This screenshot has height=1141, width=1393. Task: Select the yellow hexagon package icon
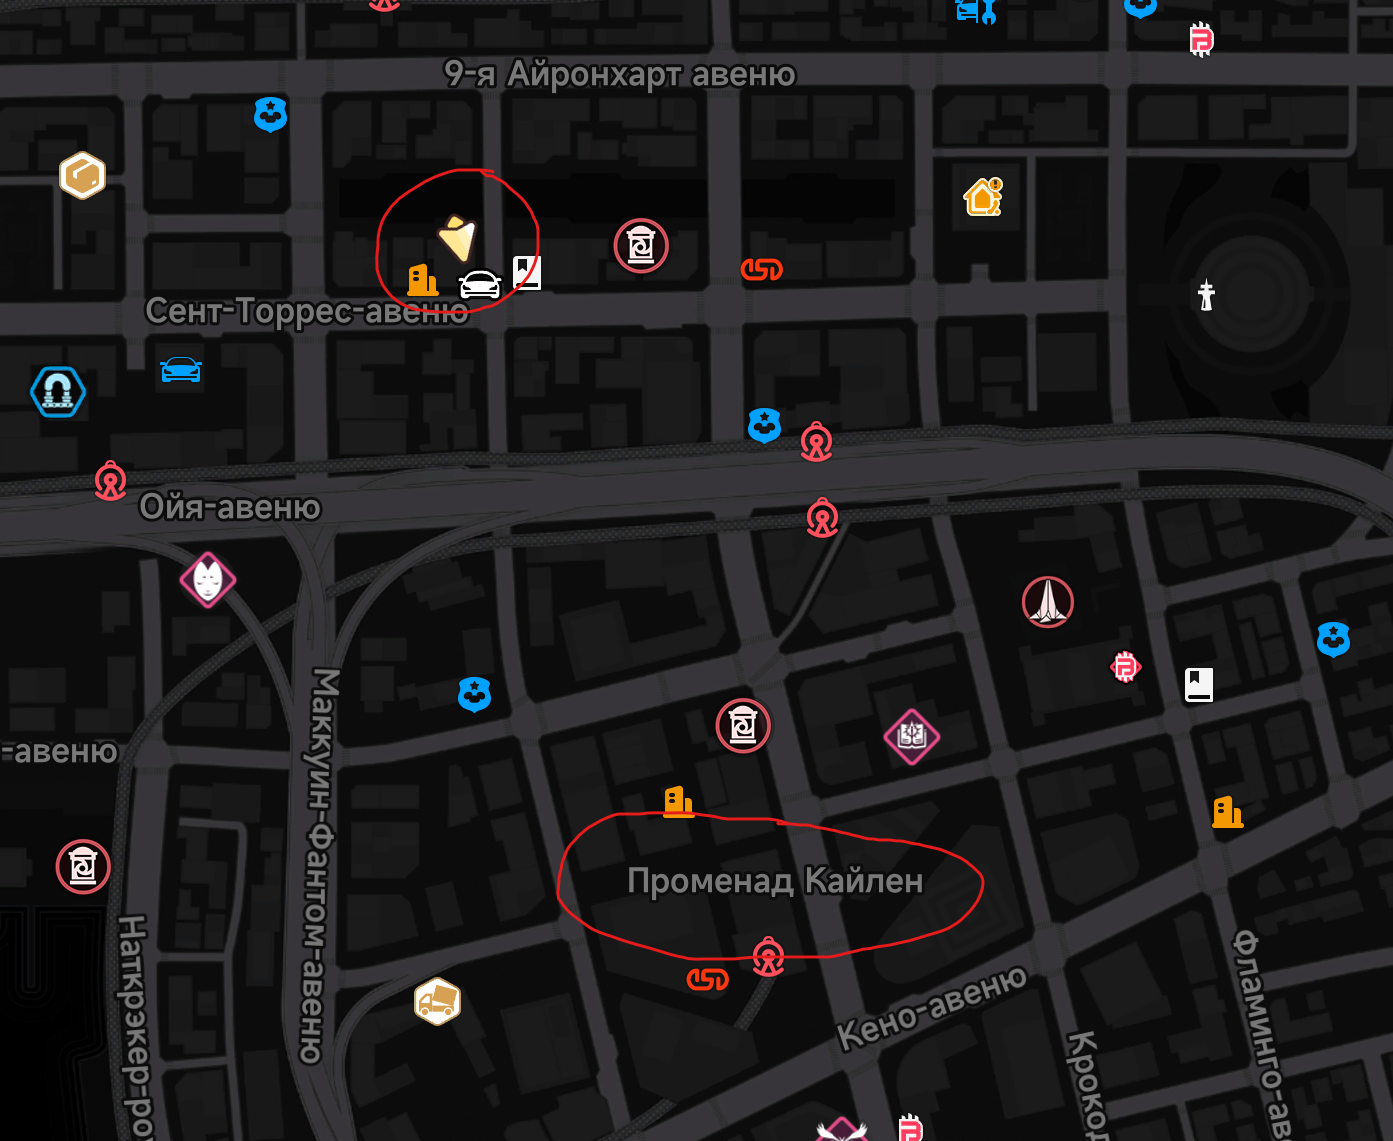pyautogui.click(x=82, y=176)
